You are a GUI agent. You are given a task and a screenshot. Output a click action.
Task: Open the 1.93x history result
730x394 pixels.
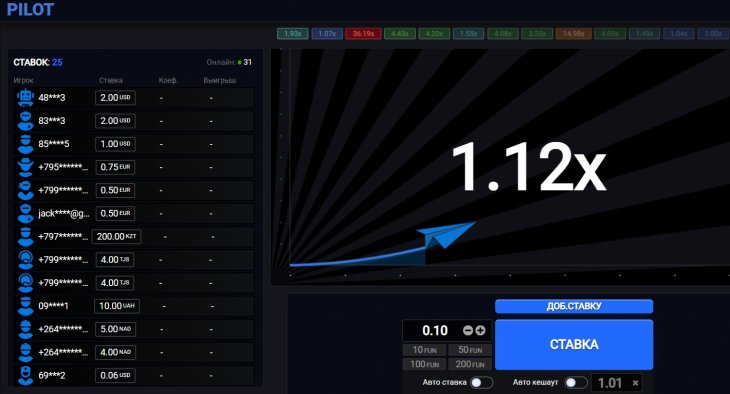coord(292,34)
